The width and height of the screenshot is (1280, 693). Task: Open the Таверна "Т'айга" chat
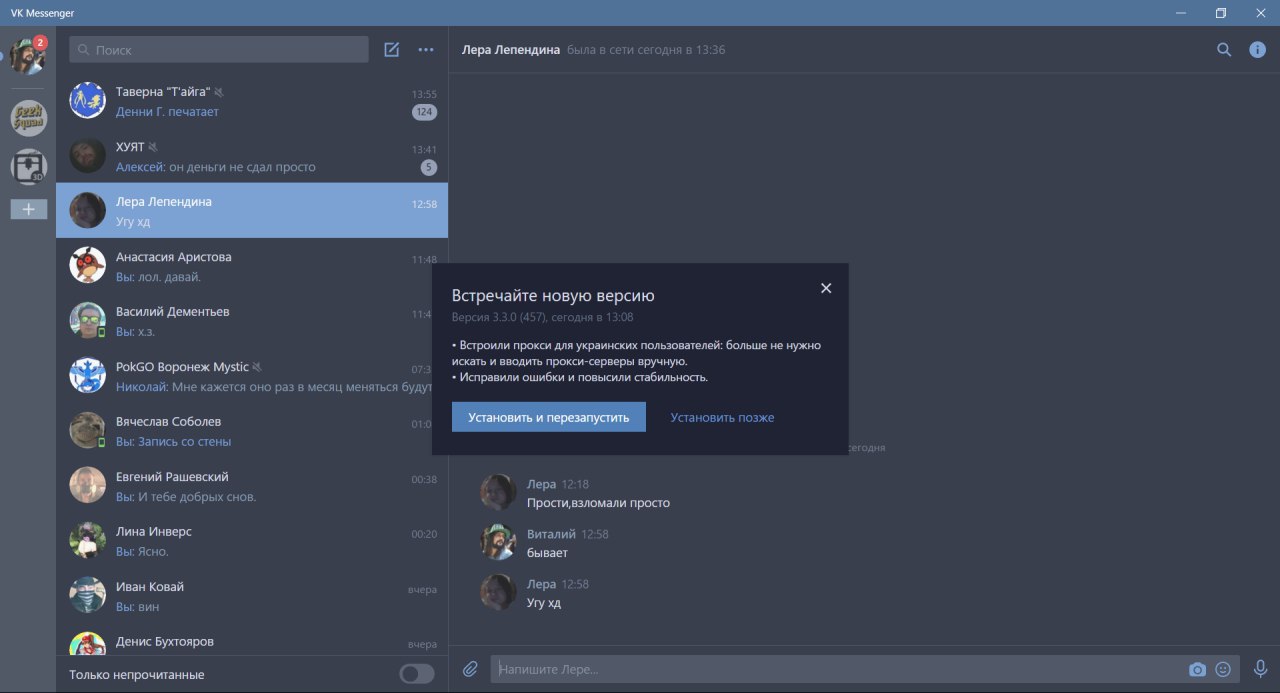click(252, 100)
